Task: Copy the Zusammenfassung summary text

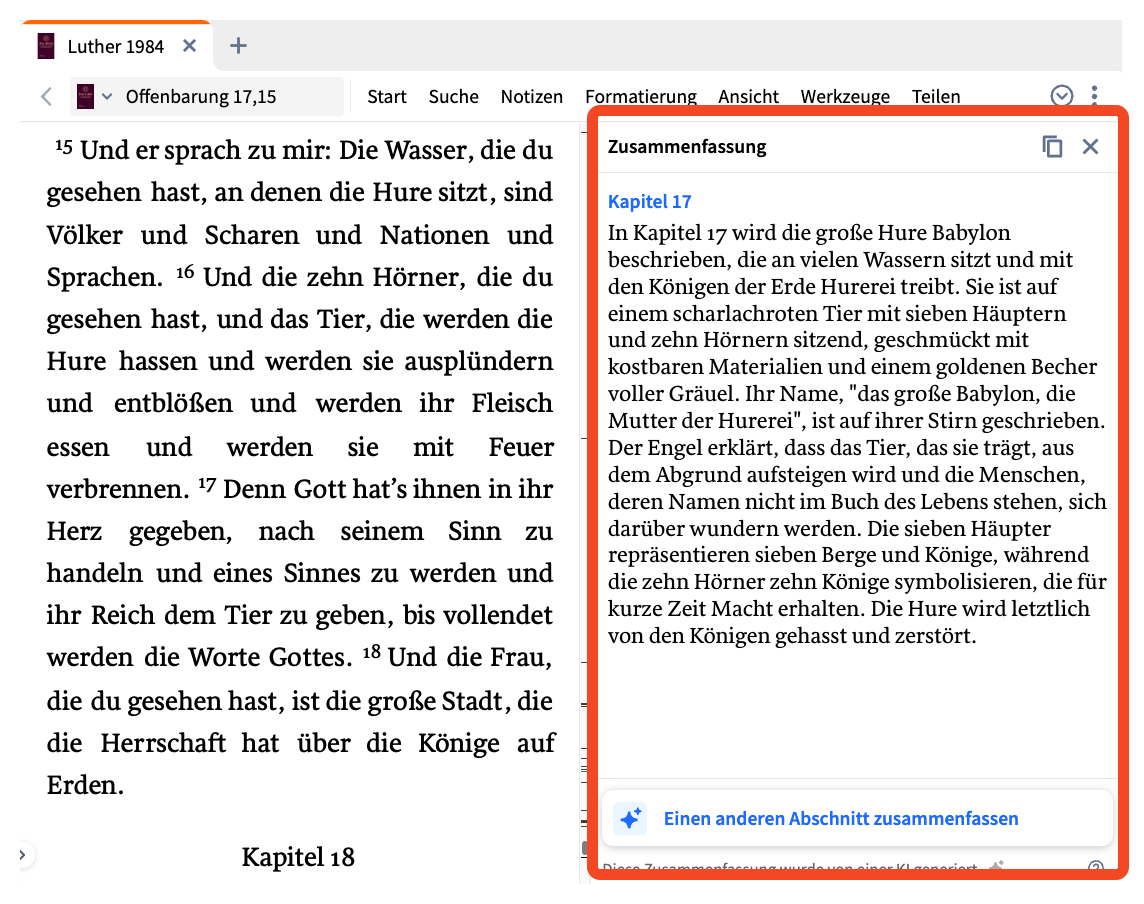Action: click(x=1052, y=147)
